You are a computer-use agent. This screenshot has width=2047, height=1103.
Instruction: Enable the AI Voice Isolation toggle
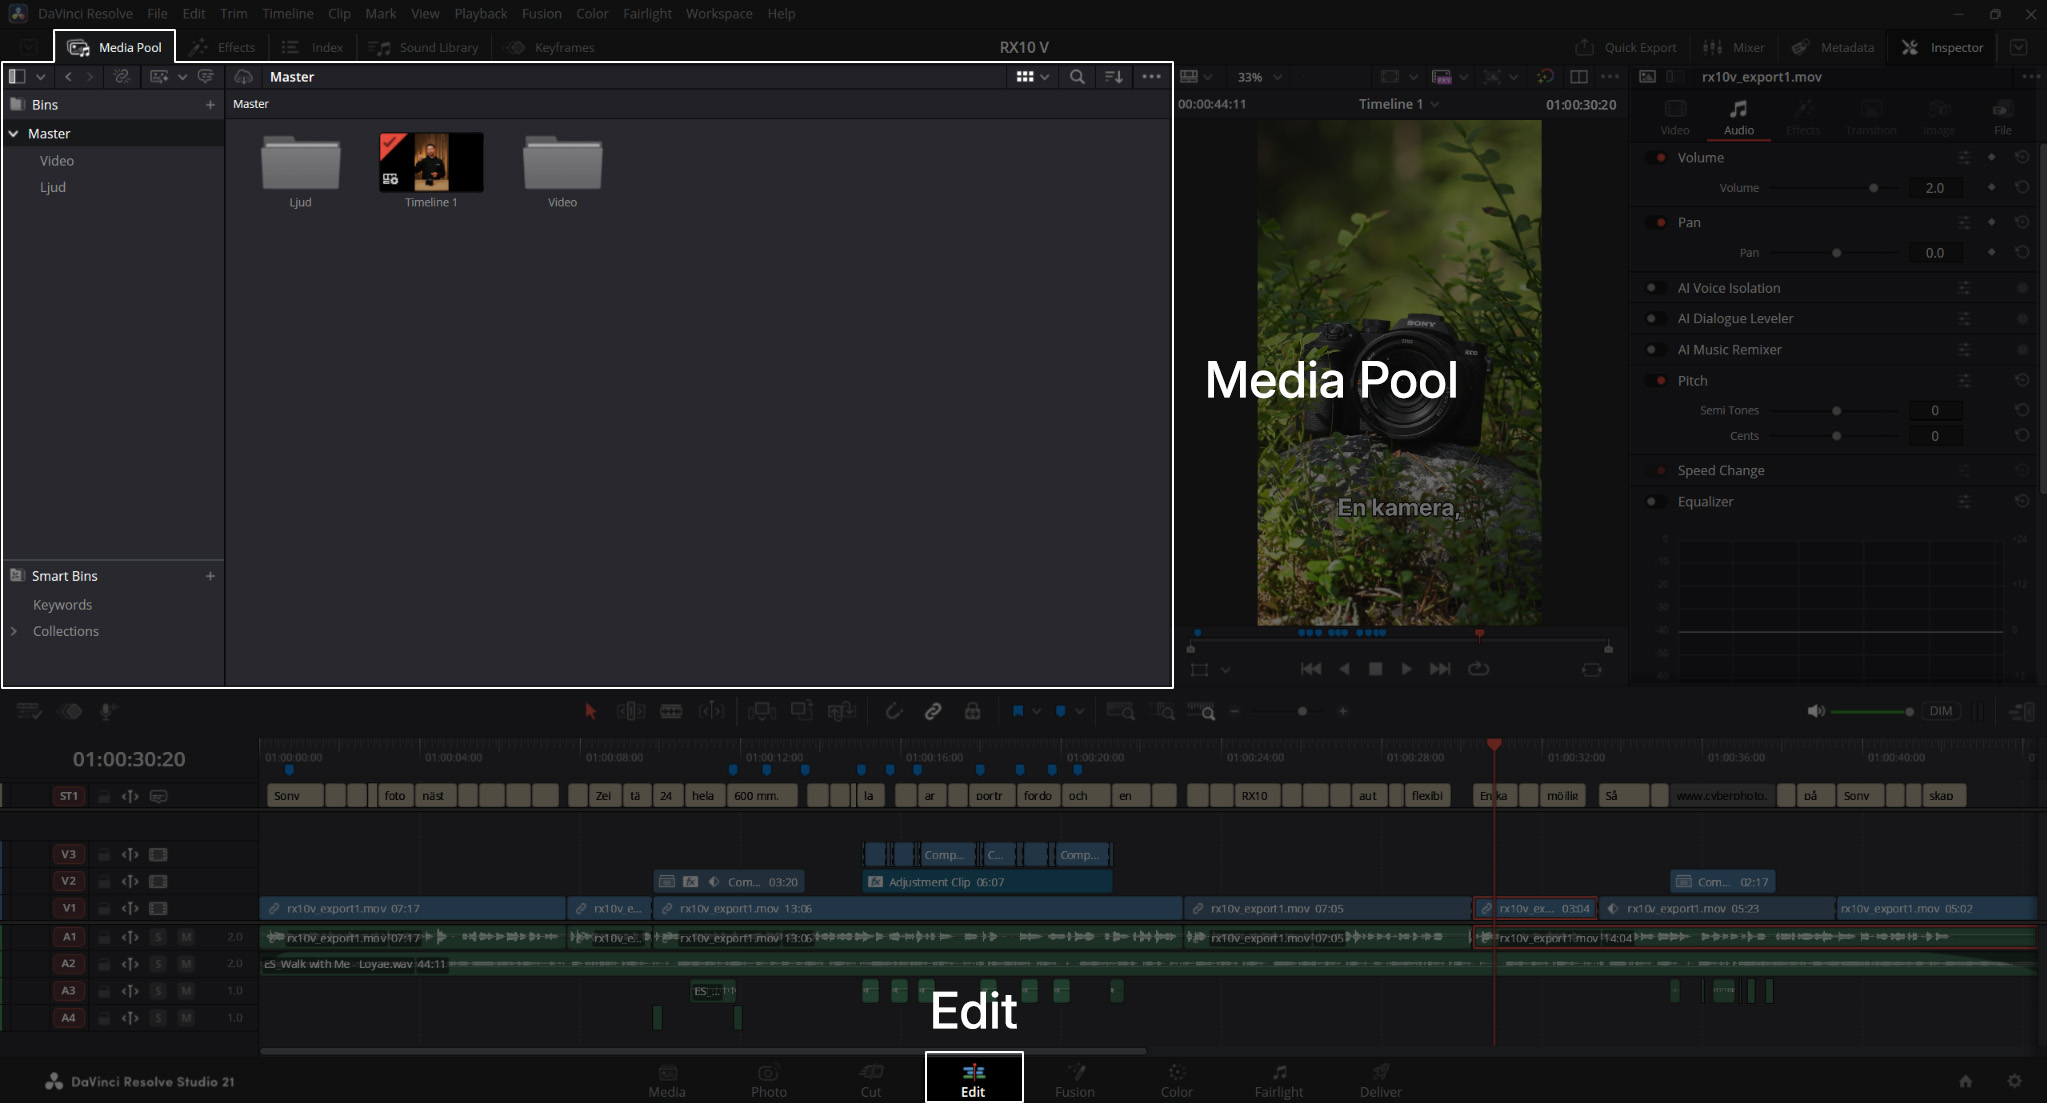tap(1651, 288)
